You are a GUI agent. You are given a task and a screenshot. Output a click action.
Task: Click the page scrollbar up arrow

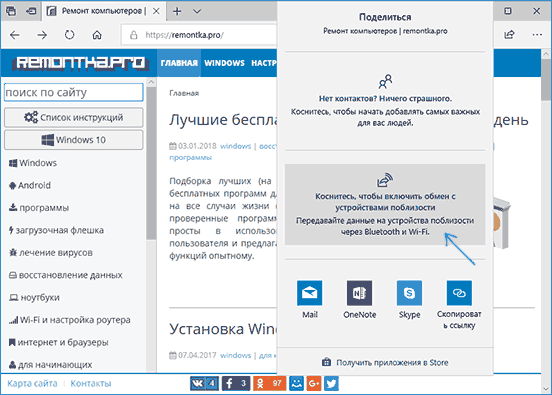[546, 54]
